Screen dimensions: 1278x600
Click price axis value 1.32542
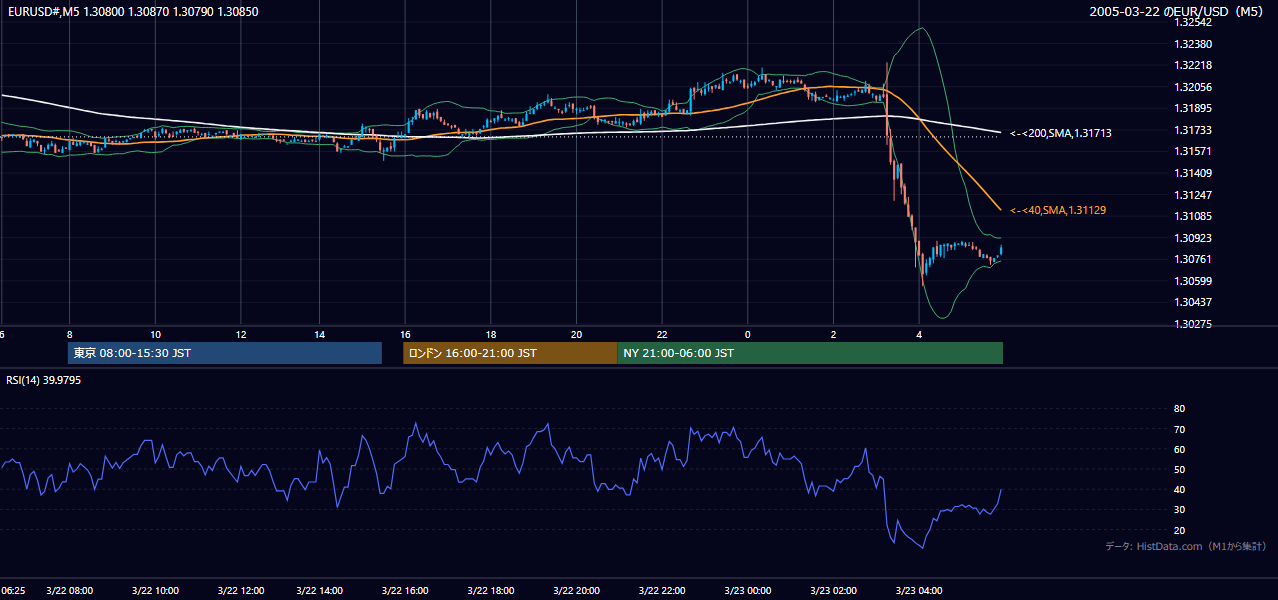1193,22
